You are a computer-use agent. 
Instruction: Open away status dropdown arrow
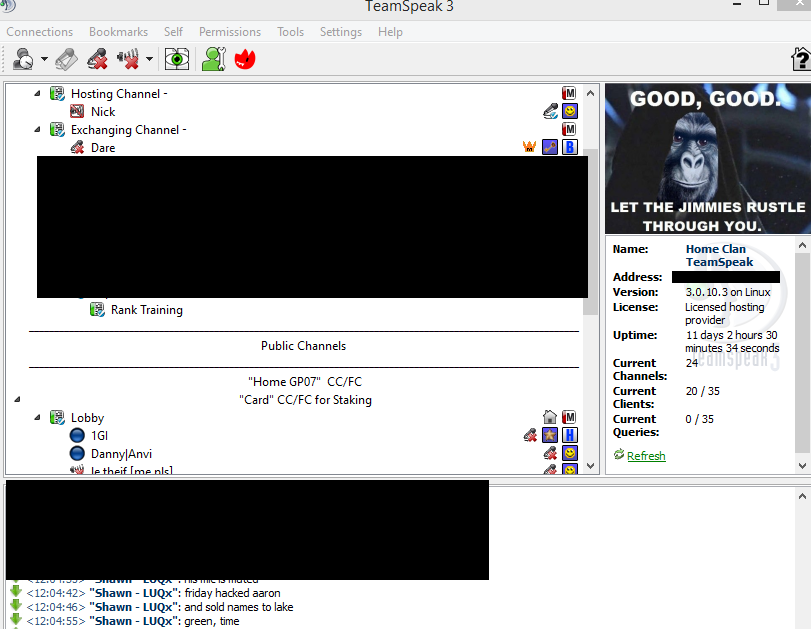[x=44, y=59]
